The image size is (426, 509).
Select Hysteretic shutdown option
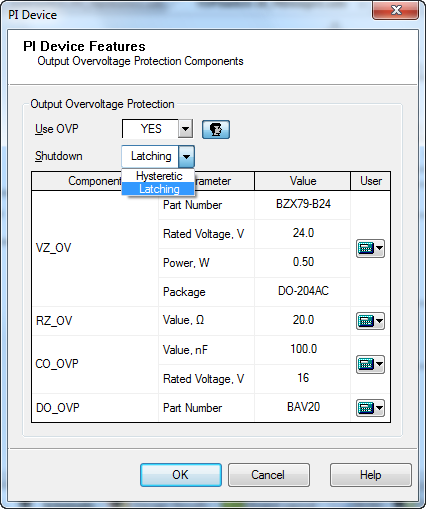158,176
